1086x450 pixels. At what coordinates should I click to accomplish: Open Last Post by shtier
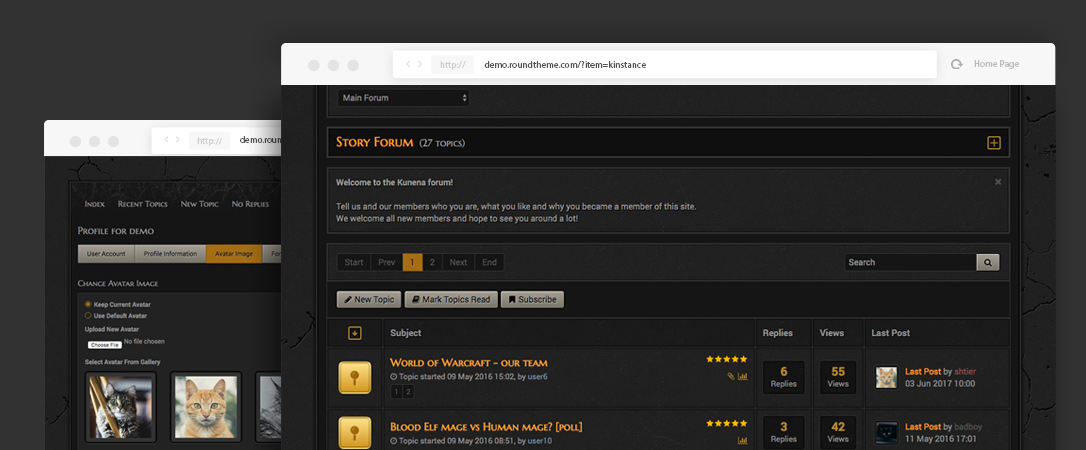click(923, 371)
